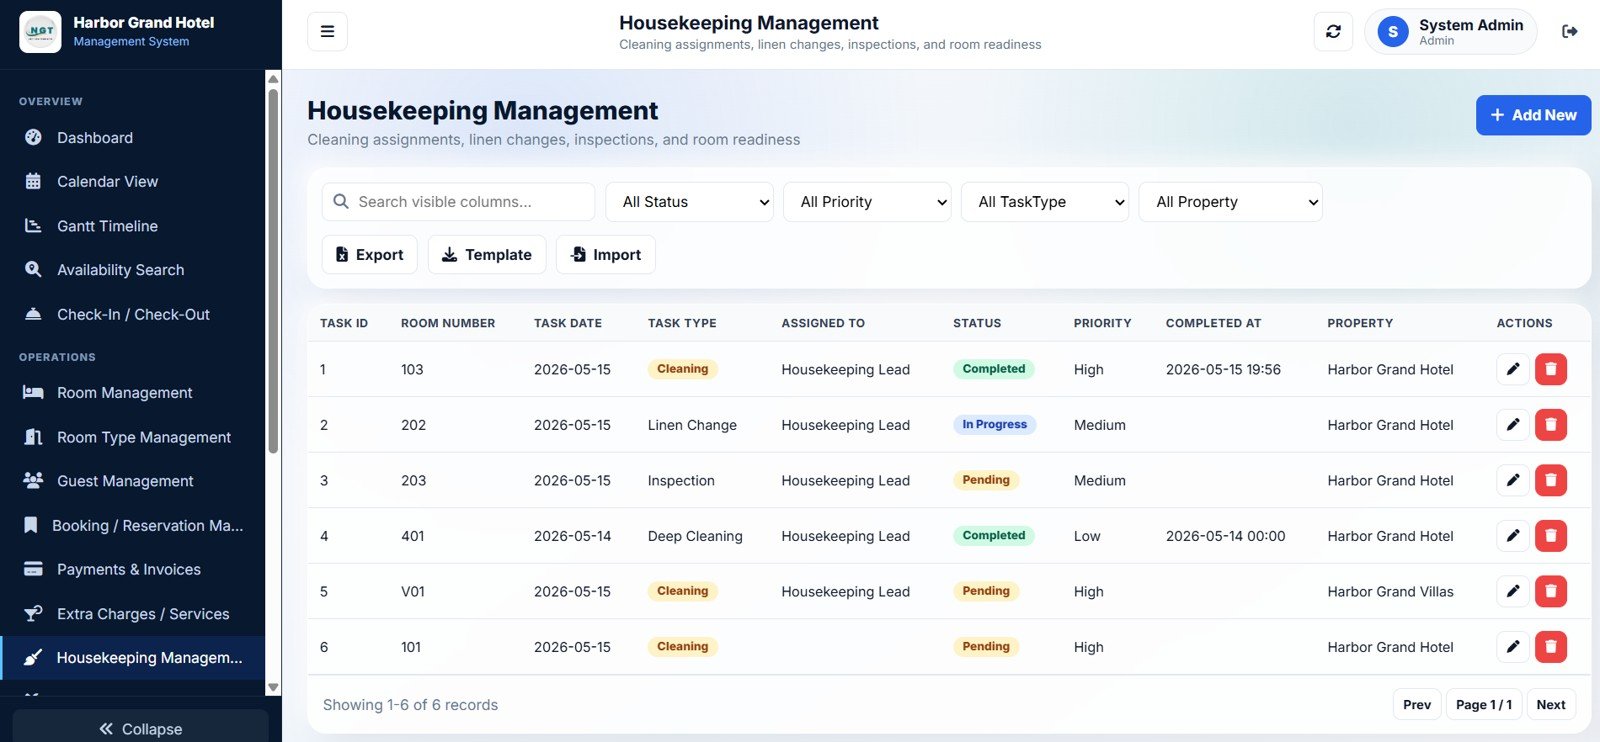The height and width of the screenshot is (742, 1600).
Task: Click sidebar scroll up arrow
Action: (273, 78)
